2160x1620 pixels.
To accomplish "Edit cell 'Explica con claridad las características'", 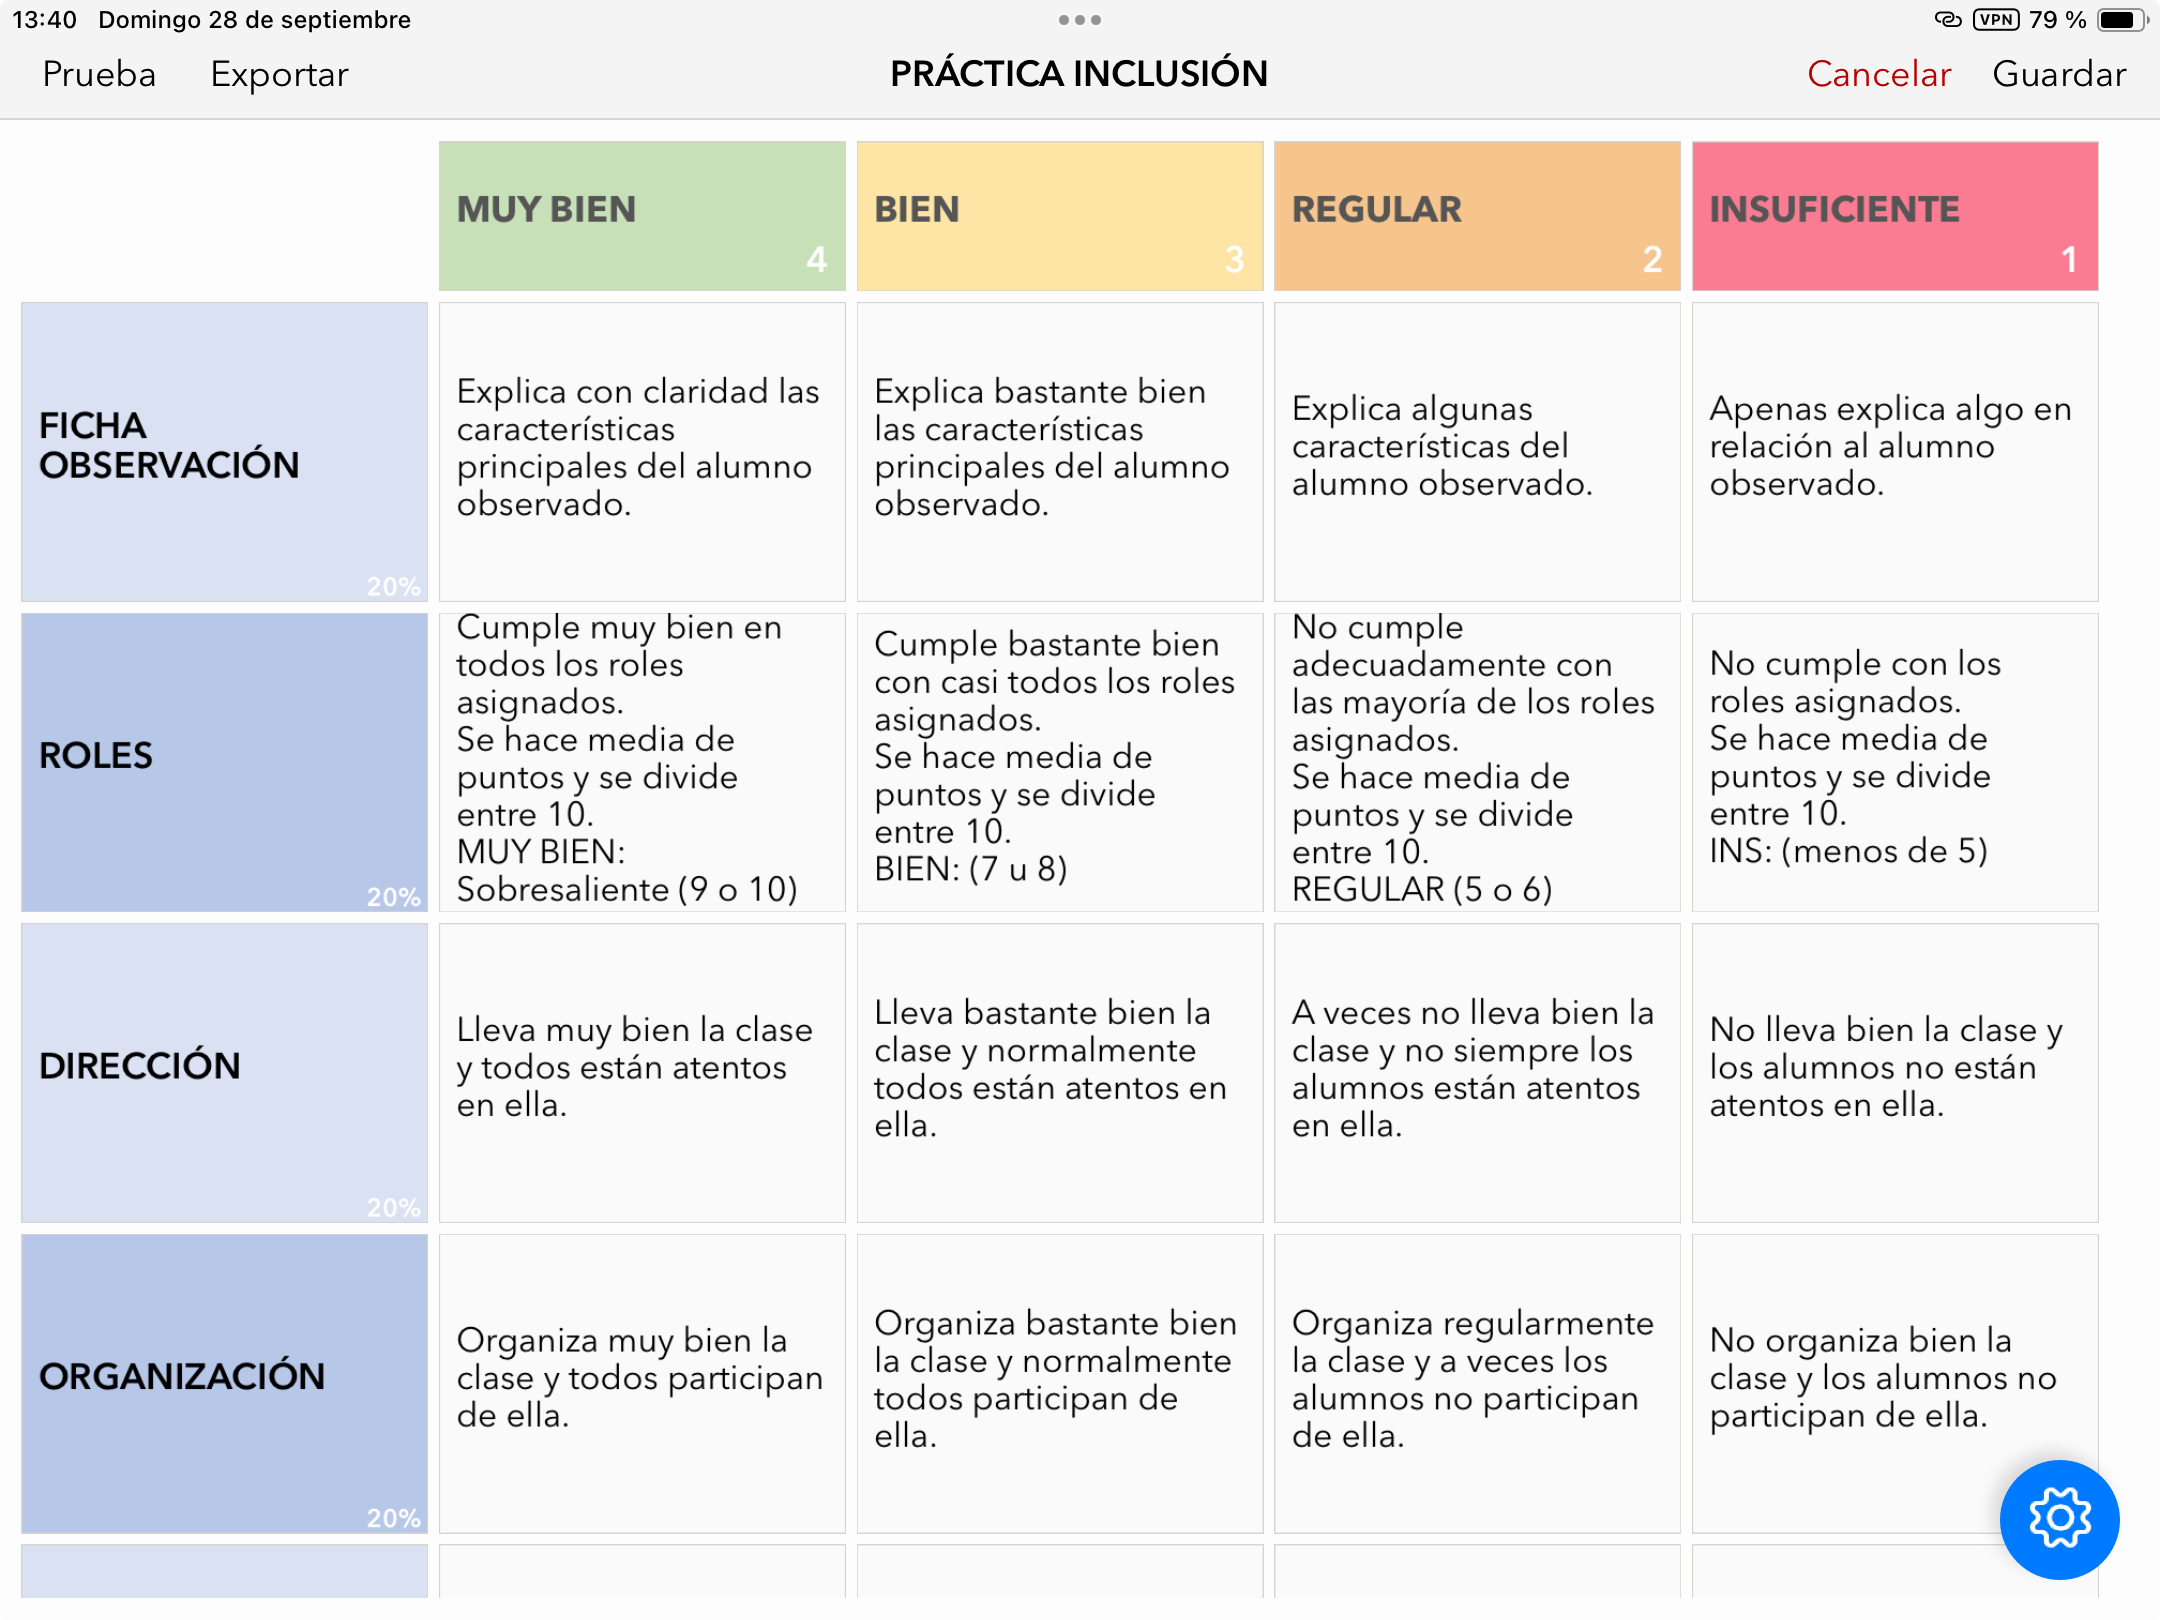I will click(642, 452).
